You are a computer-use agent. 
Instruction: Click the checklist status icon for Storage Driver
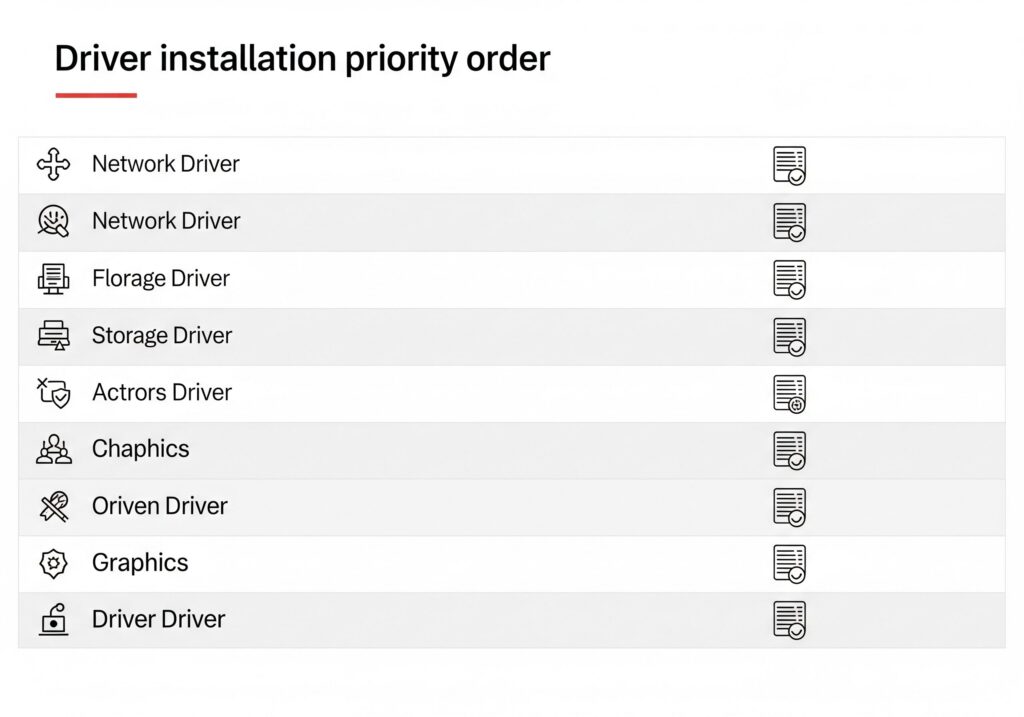click(x=789, y=336)
